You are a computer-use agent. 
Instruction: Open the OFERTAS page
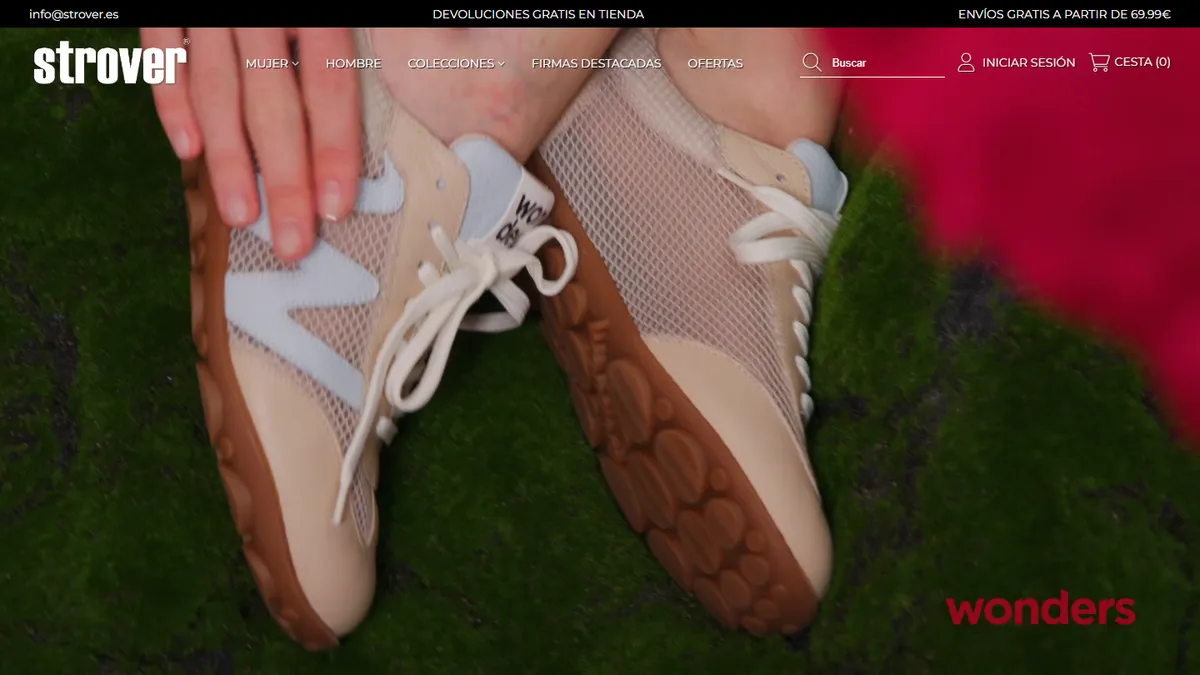(715, 63)
